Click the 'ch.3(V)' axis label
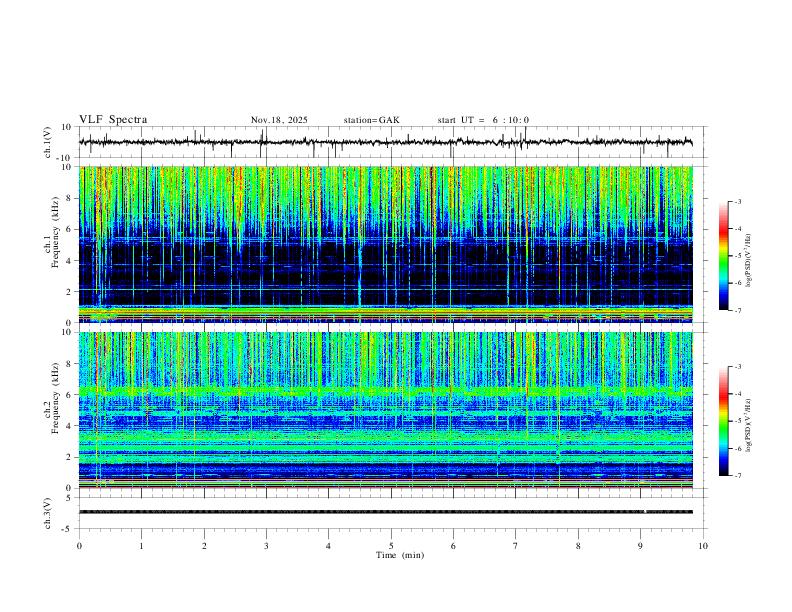The image size is (792, 612). coord(48,513)
